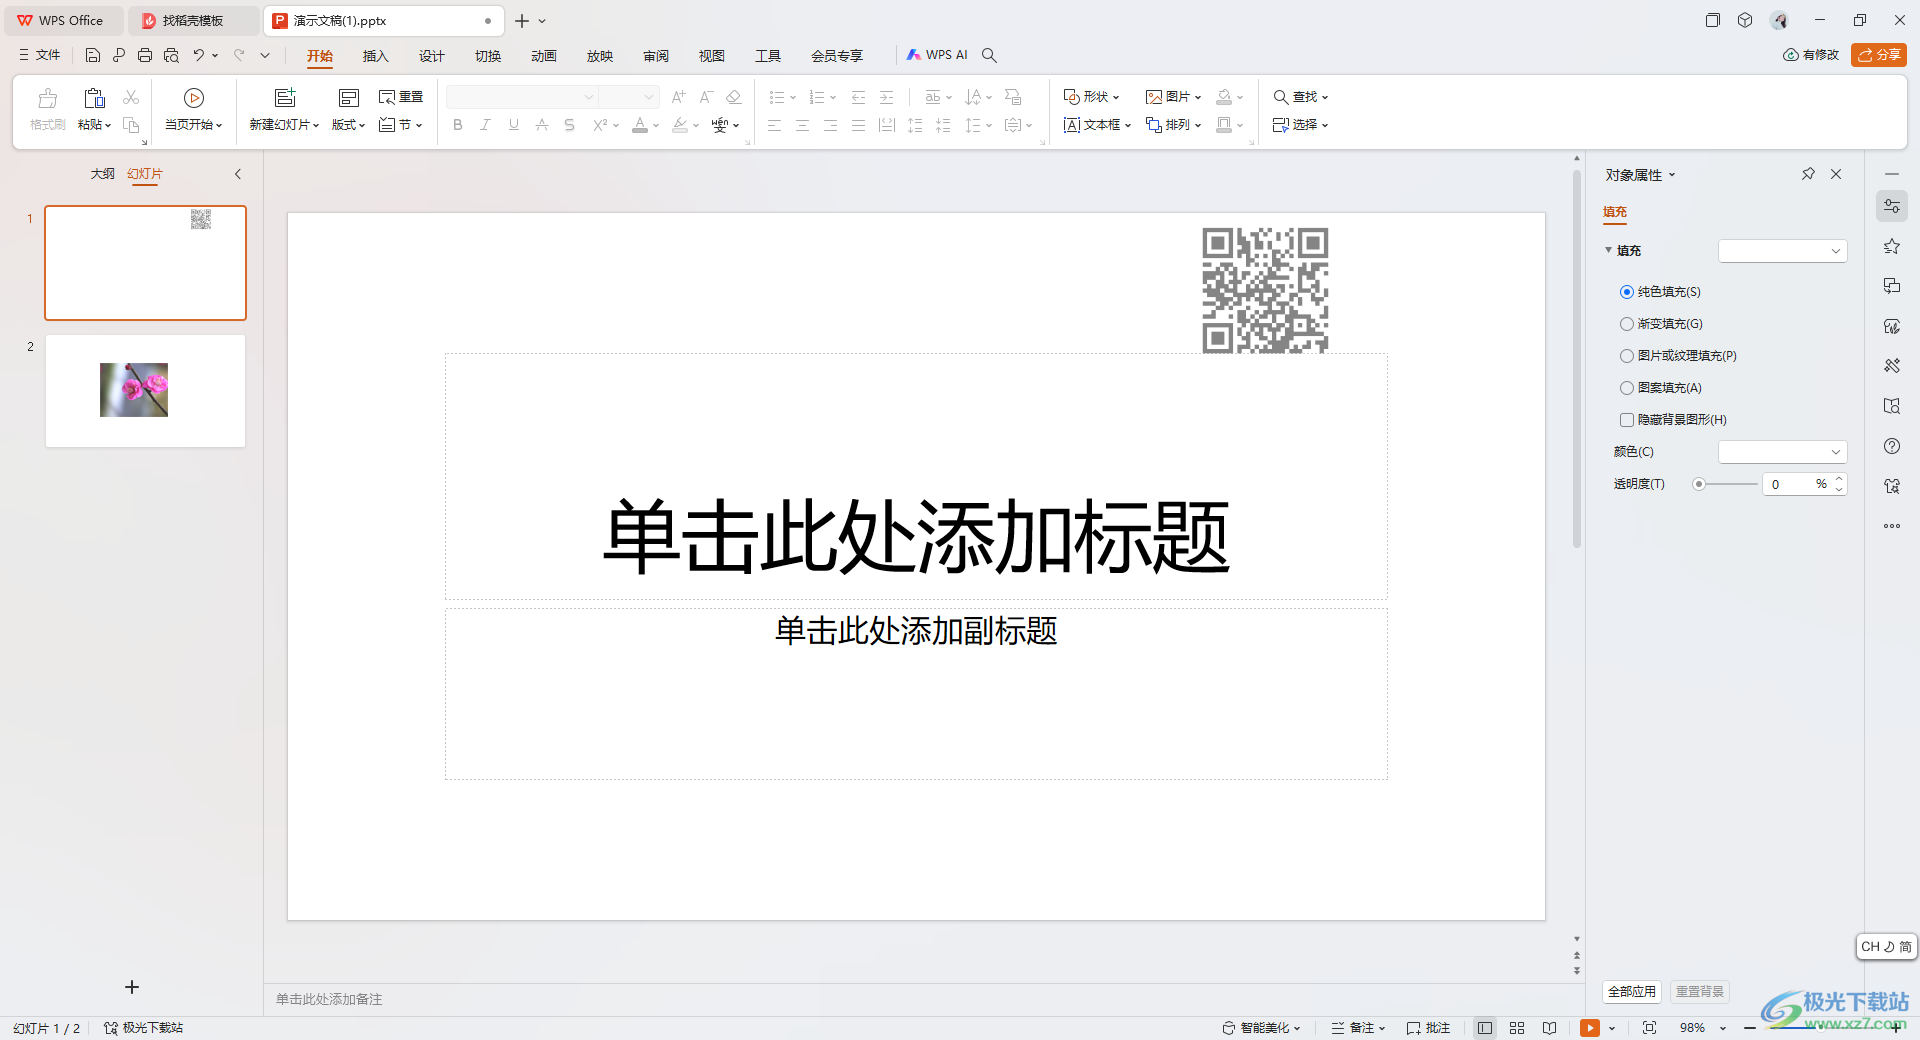Align text left icon
1920x1040 pixels.
775,125
